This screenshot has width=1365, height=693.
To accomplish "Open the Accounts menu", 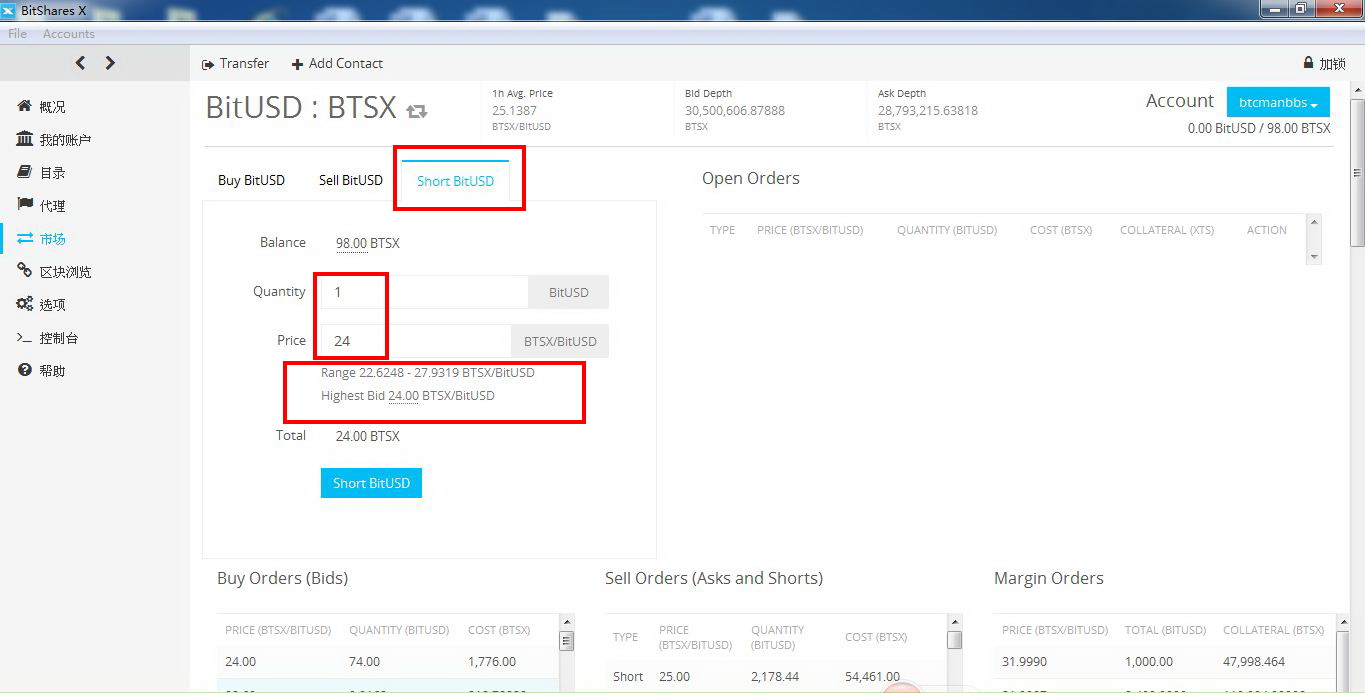I will [x=68, y=34].
